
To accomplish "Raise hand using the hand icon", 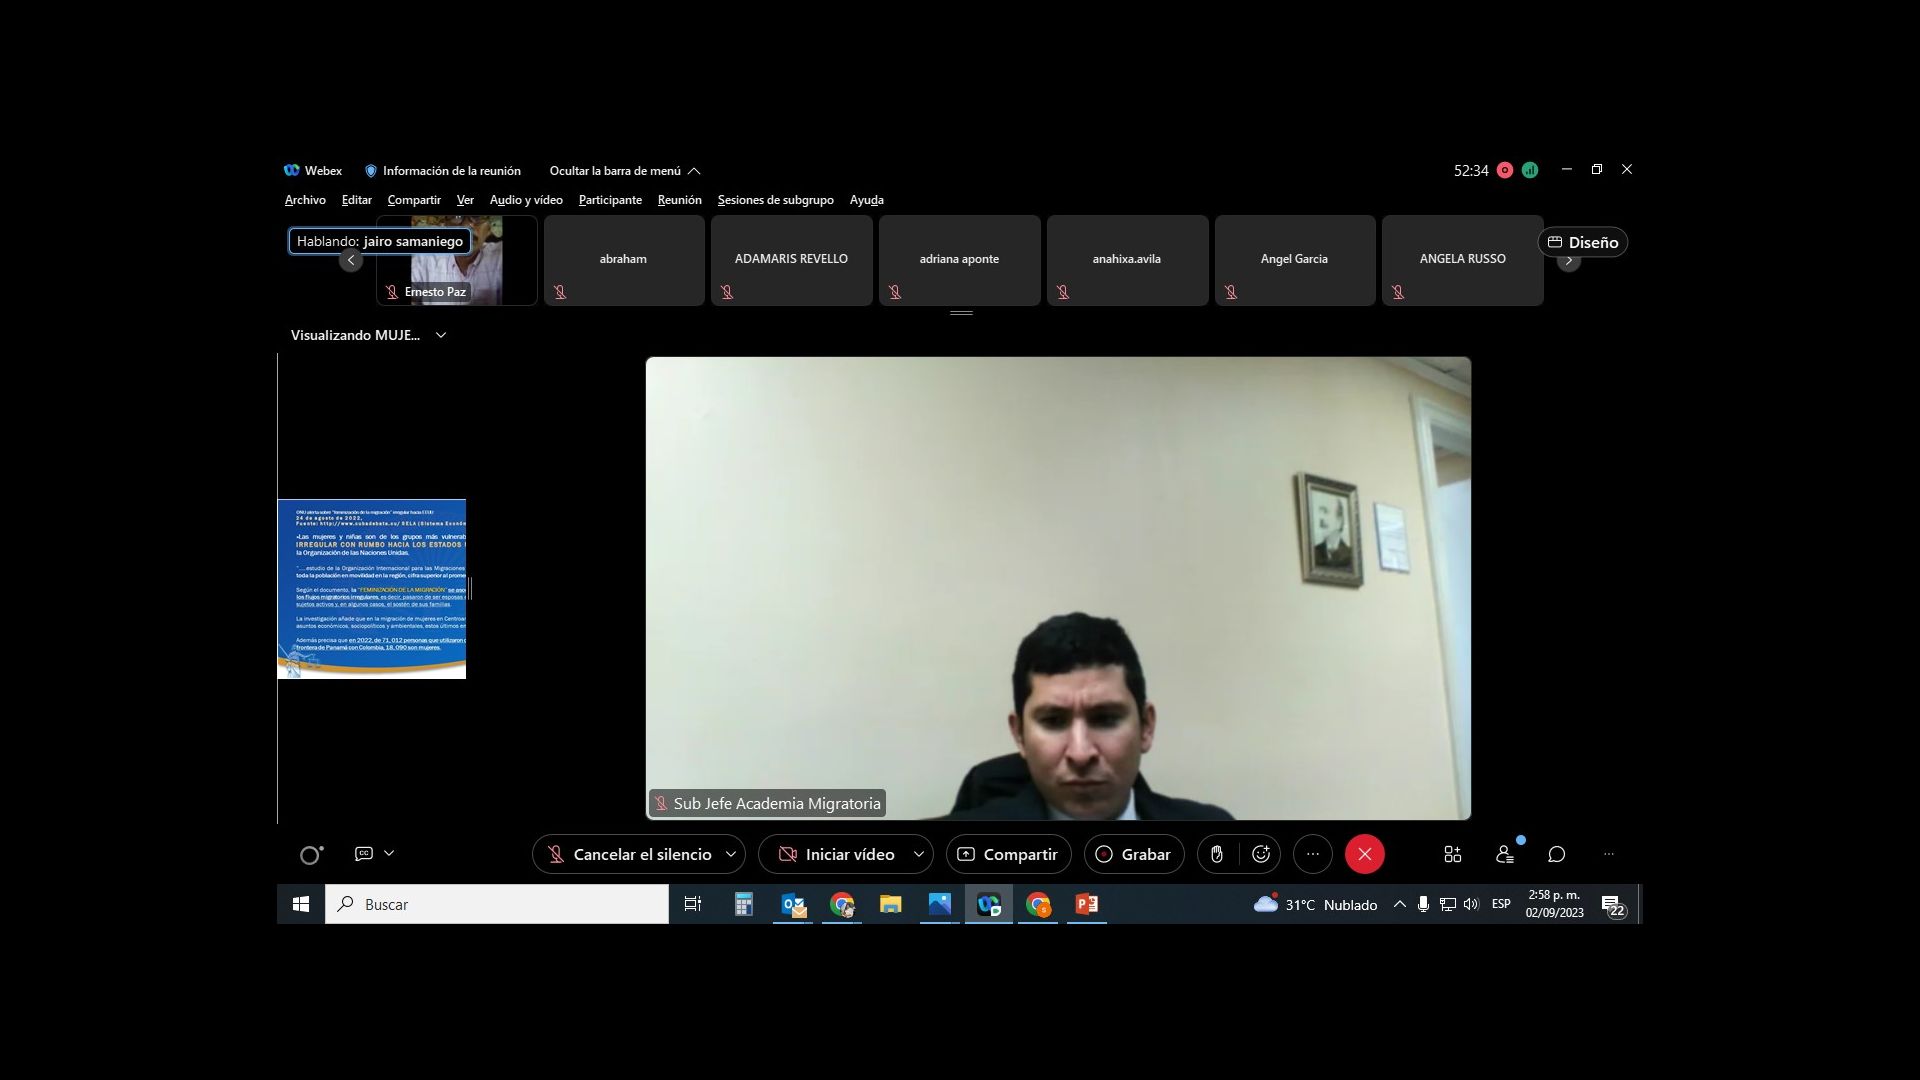I will coord(1217,854).
